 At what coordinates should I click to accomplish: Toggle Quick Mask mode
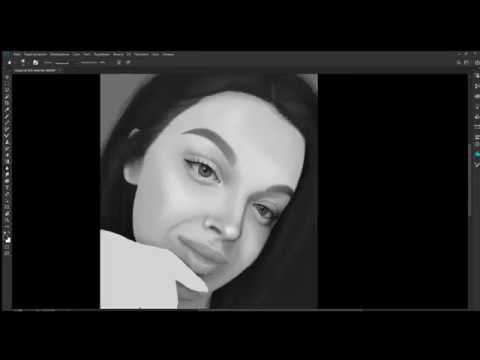[x=7, y=247]
